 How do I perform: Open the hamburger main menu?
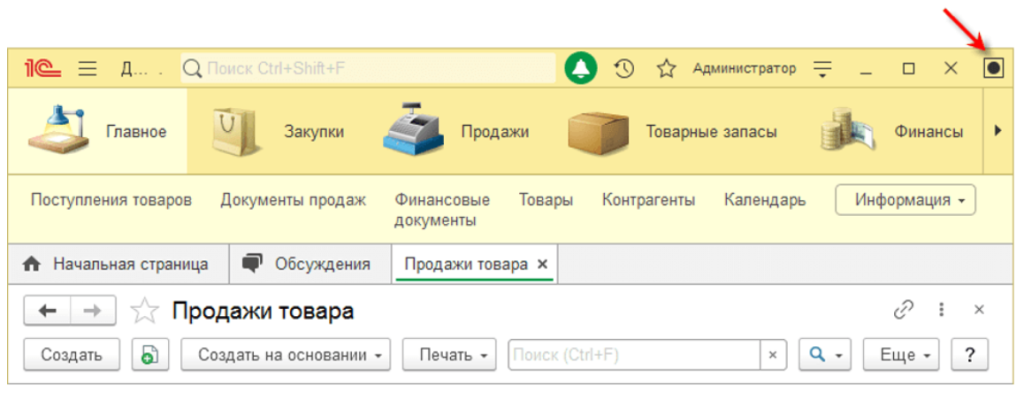pyautogui.click(x=88, y=68)
